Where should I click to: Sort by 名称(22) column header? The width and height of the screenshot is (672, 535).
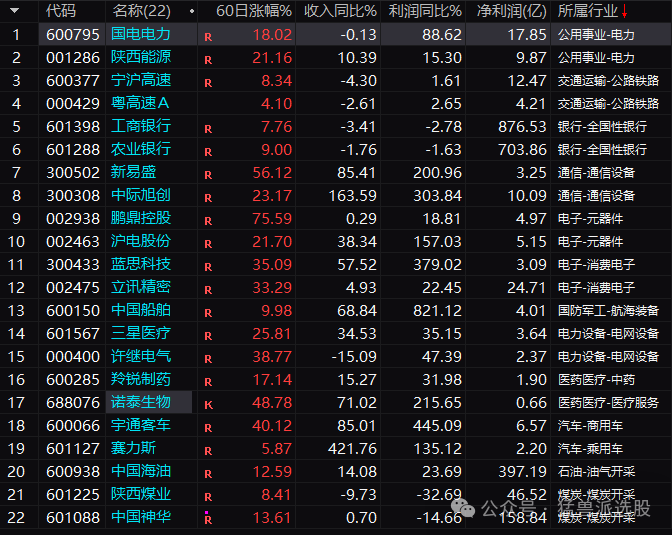(141, 11)
